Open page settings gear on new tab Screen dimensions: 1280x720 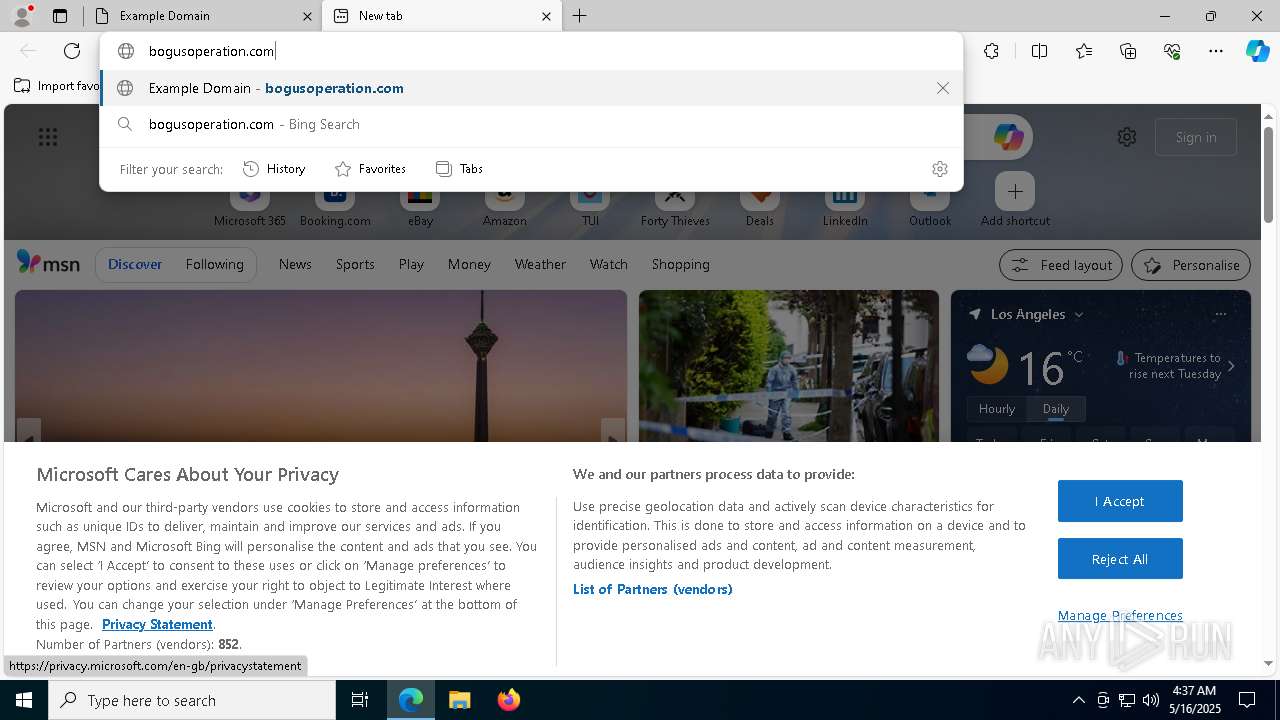tap(1127, 137)
